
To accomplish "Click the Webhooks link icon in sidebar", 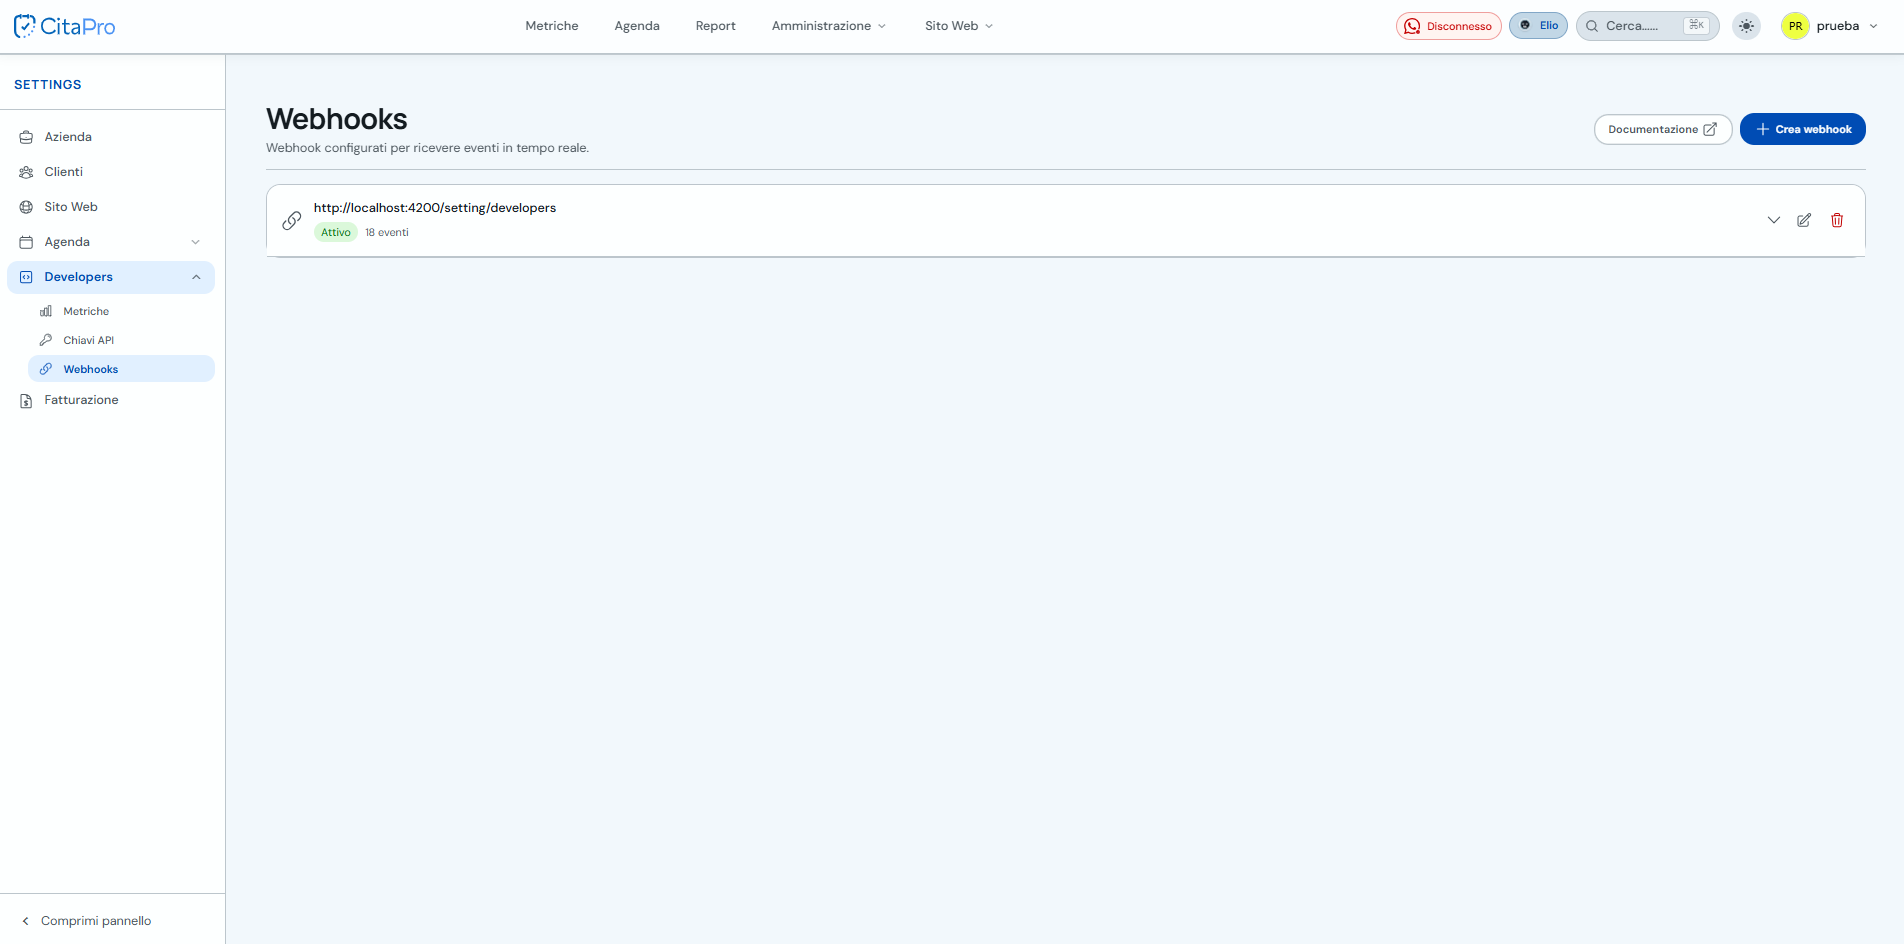I will [x=46, y=369].
